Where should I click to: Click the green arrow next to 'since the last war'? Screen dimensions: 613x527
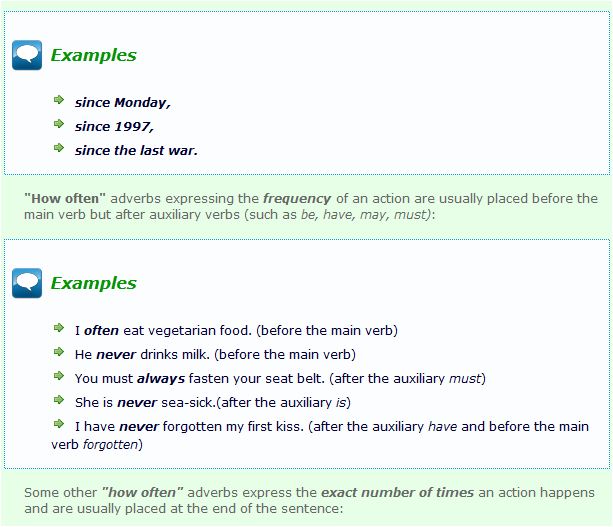coord(61,149)
